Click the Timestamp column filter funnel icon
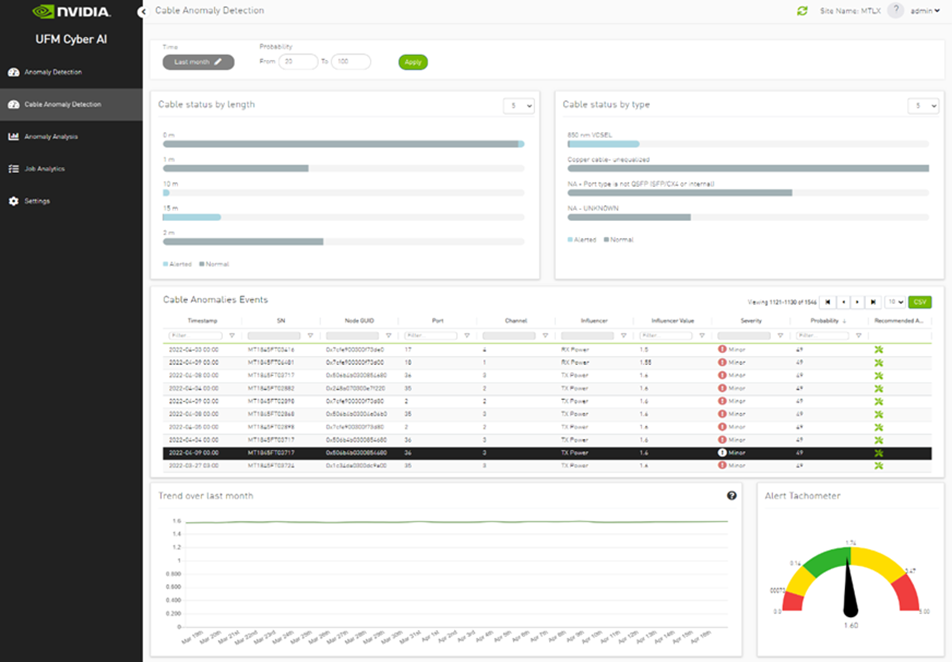The width and height of the screenshot is (952, 662). [232, 336]
